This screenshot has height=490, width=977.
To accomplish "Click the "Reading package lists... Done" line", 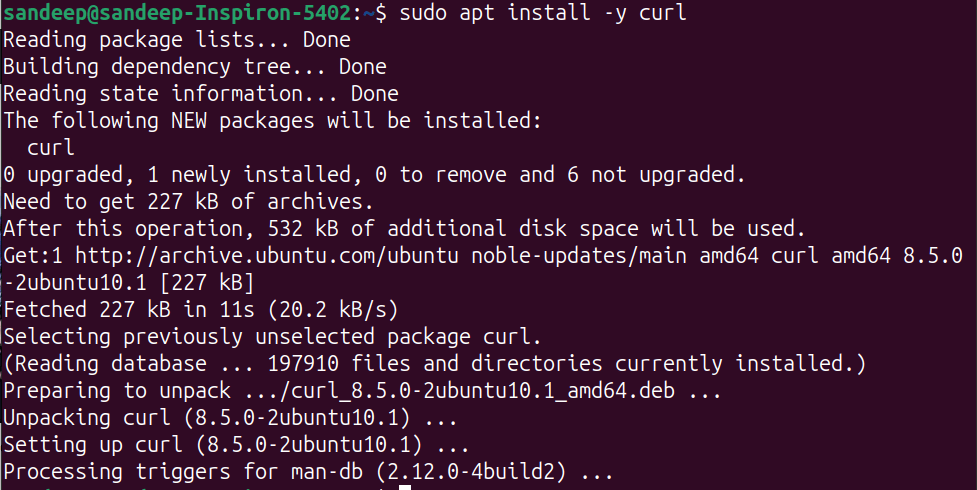I will pos(177,40).
